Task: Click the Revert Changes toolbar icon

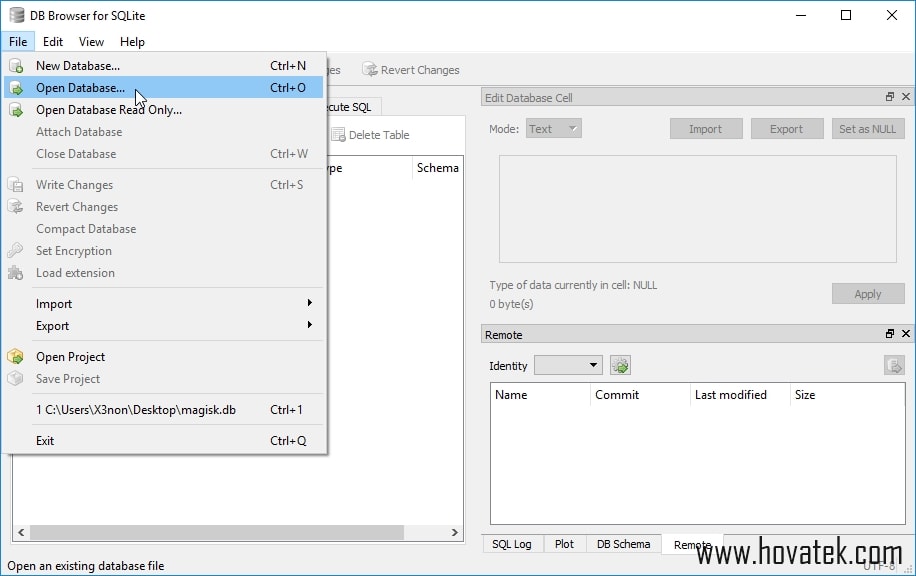Action: (370, 70)
